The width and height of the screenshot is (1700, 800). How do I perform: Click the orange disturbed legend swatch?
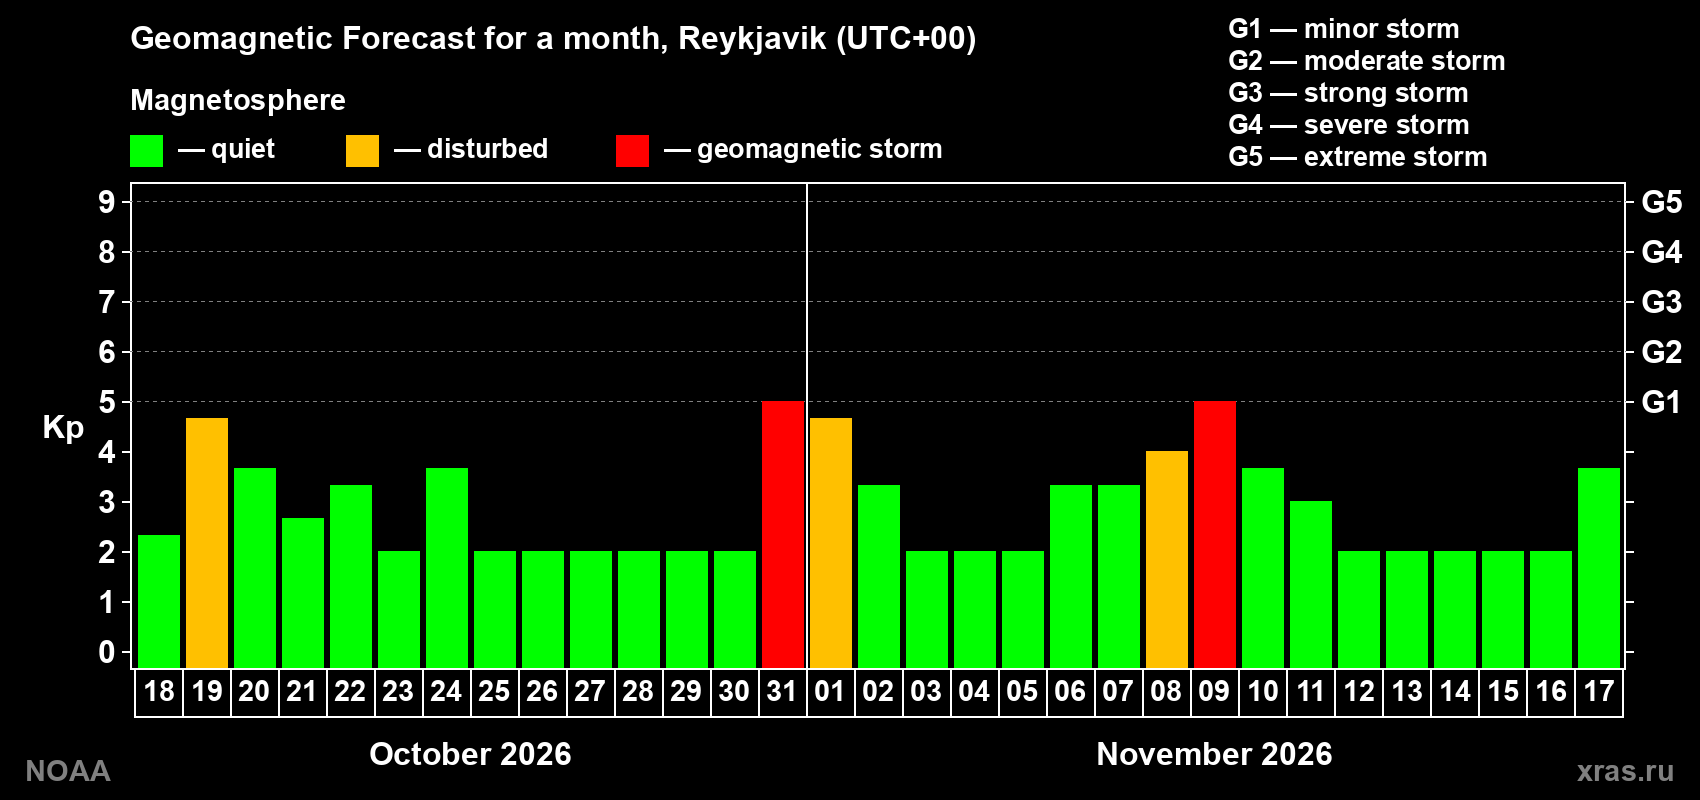pos(362,151)
